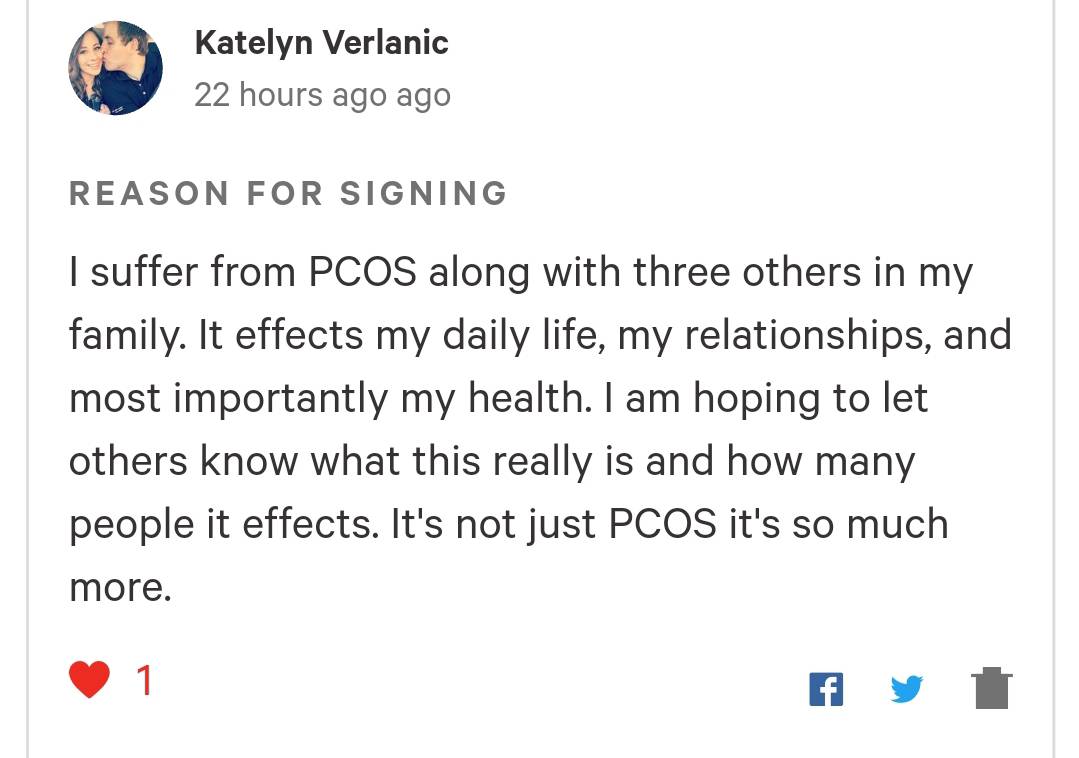Click the like count number 1
The image size is (1079, 758).
click(144, 680)
